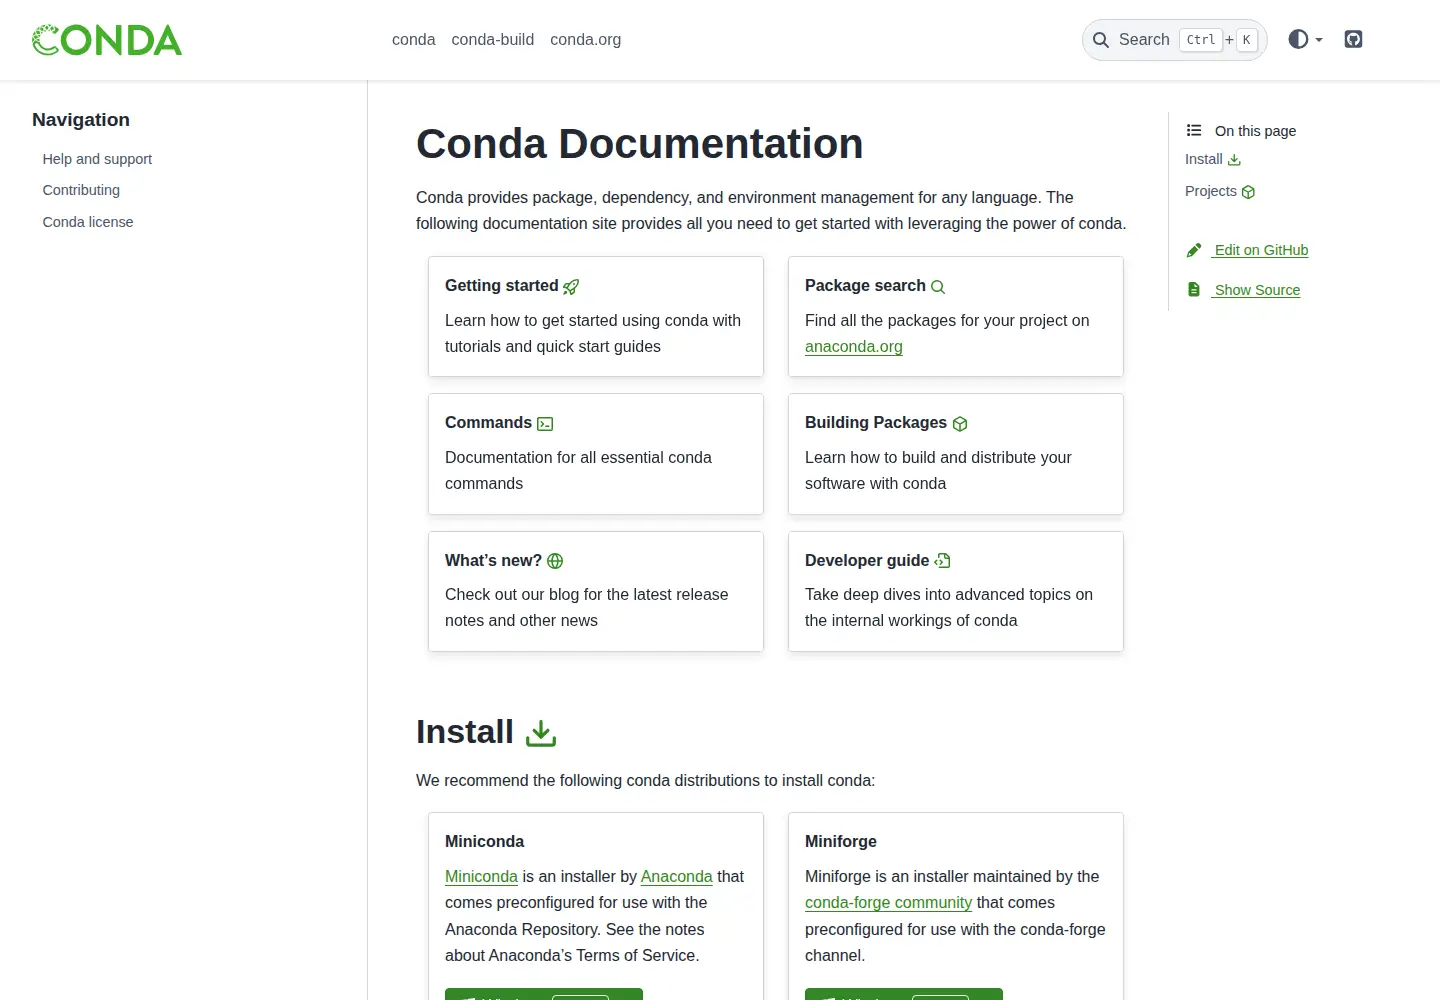The image size is (1440, 1000).
Task: Open the Building Packages card
Action: click(956, 454)
